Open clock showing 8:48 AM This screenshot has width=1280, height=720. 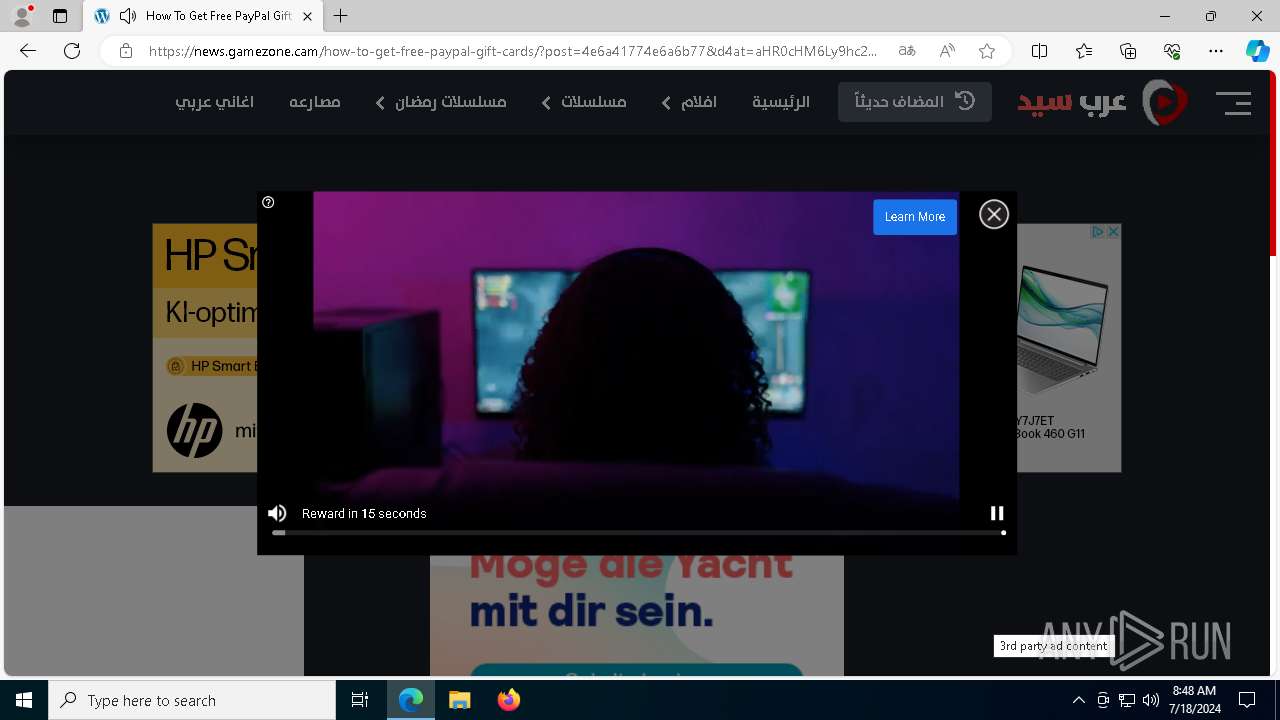pos(1195,700)
